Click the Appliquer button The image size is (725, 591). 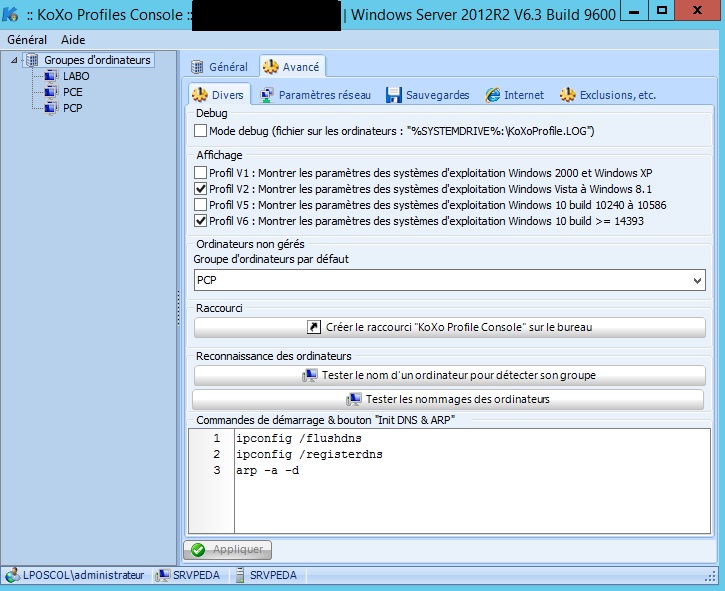(x=227, y=549)
